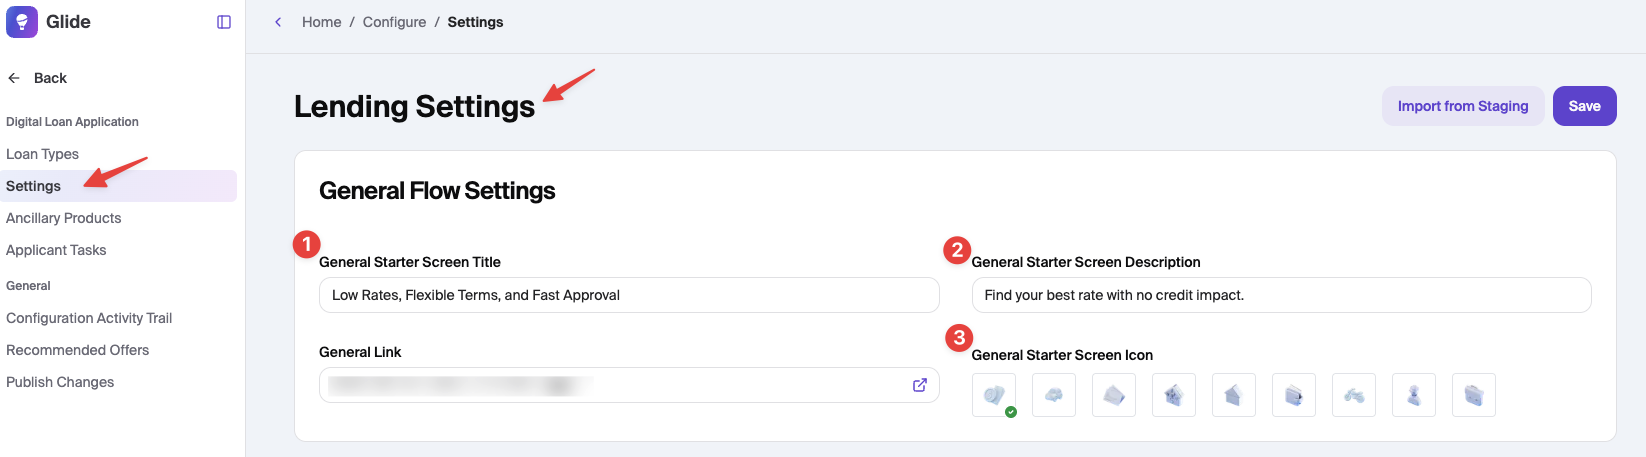This screenshot has width=1646, height=457.
Task: Click the Save button
Action: pyautogui.click(x=1584, y=106)
